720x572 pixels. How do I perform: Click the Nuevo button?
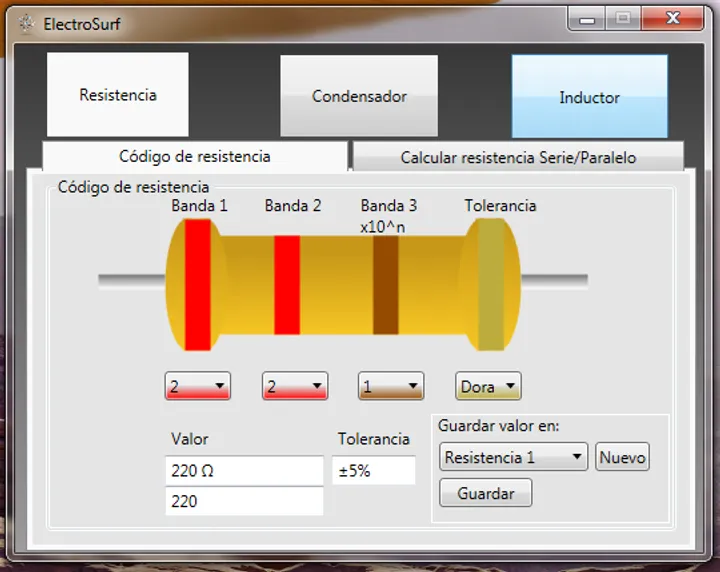[x=622, y=457]
